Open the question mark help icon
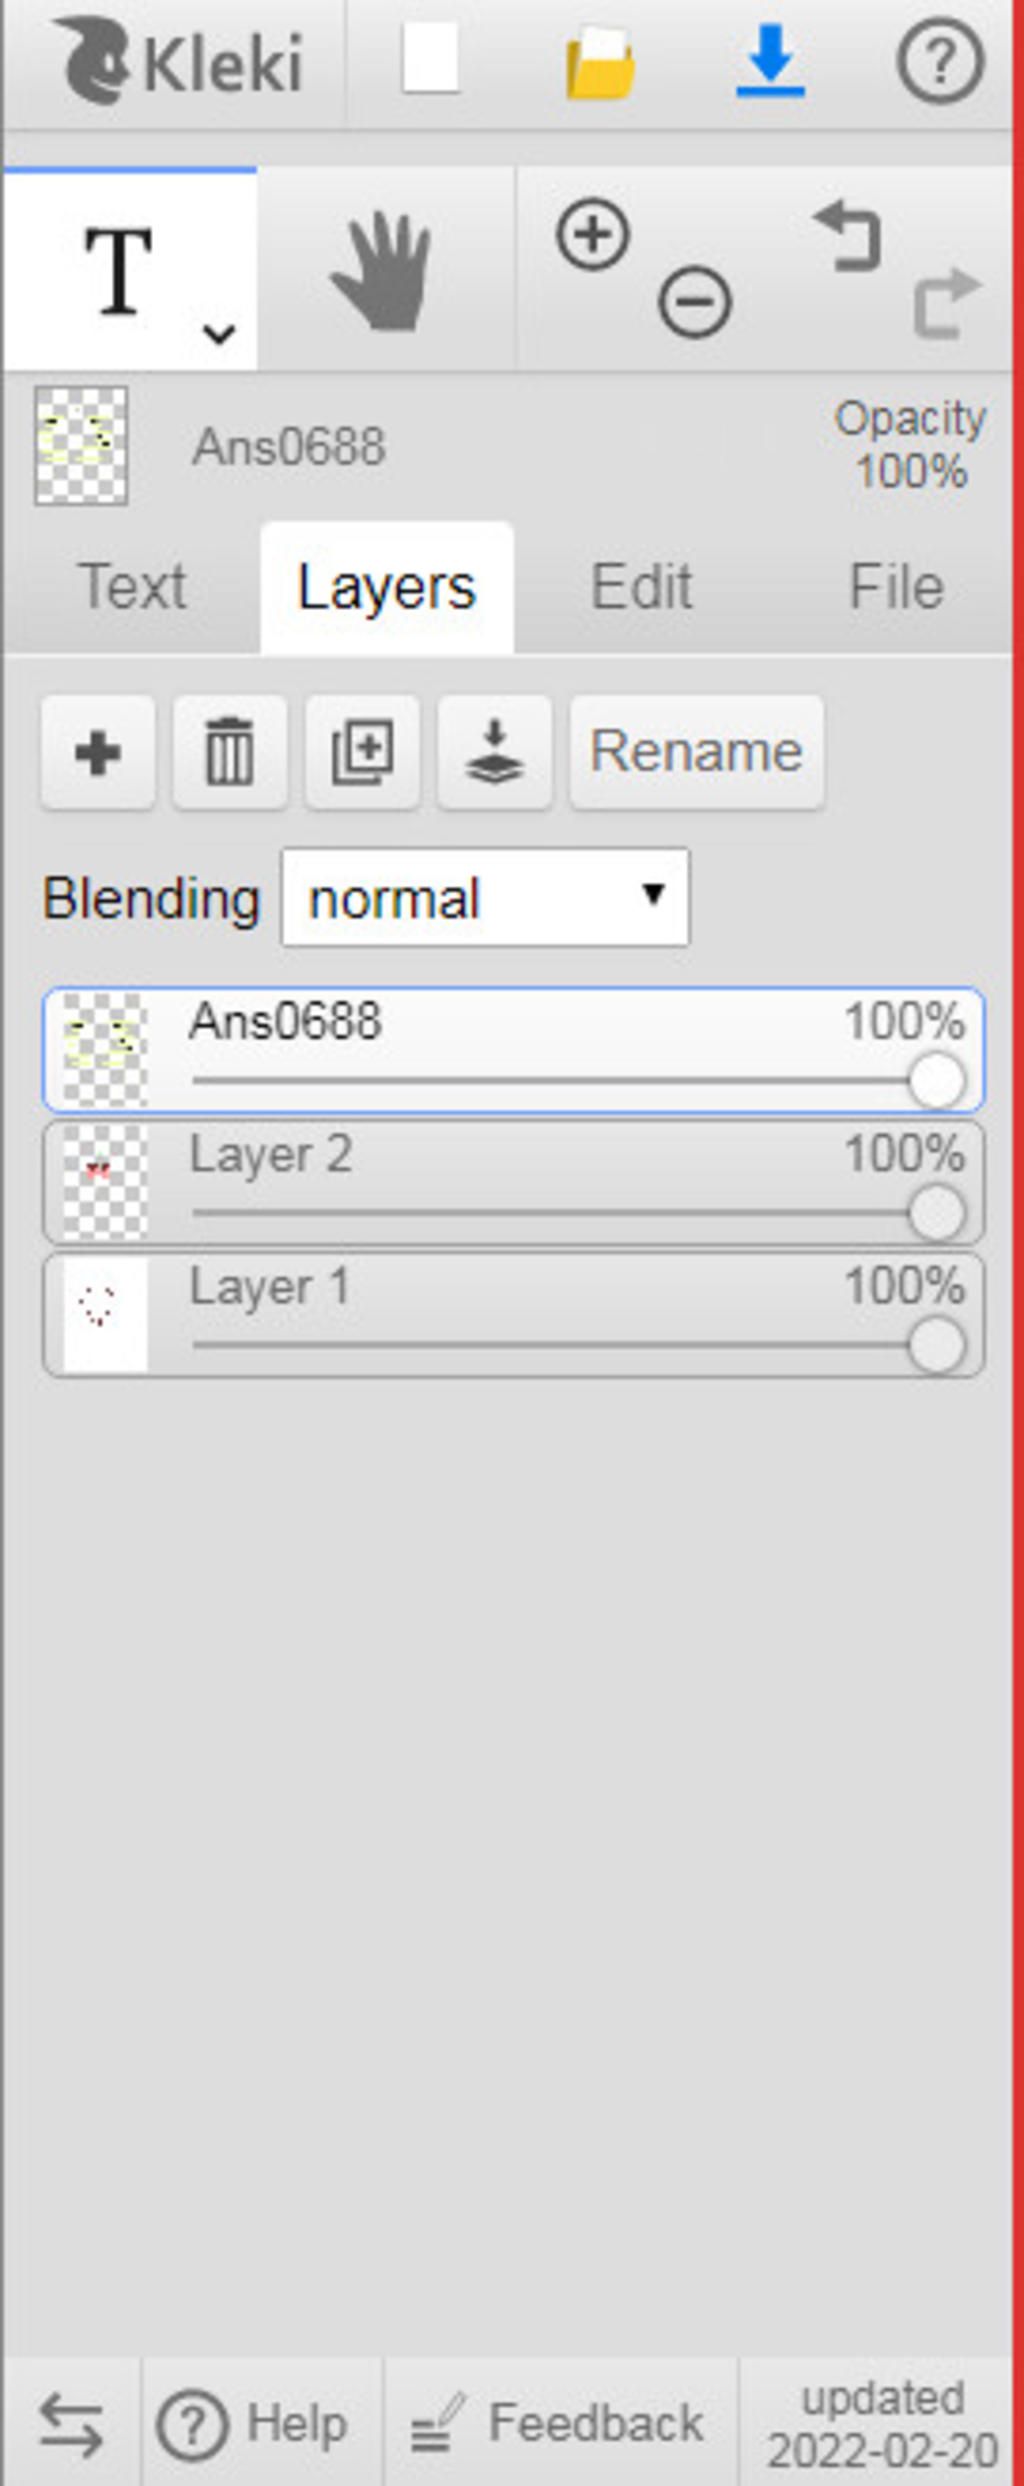1024x2486 pixels. (939, 62)
